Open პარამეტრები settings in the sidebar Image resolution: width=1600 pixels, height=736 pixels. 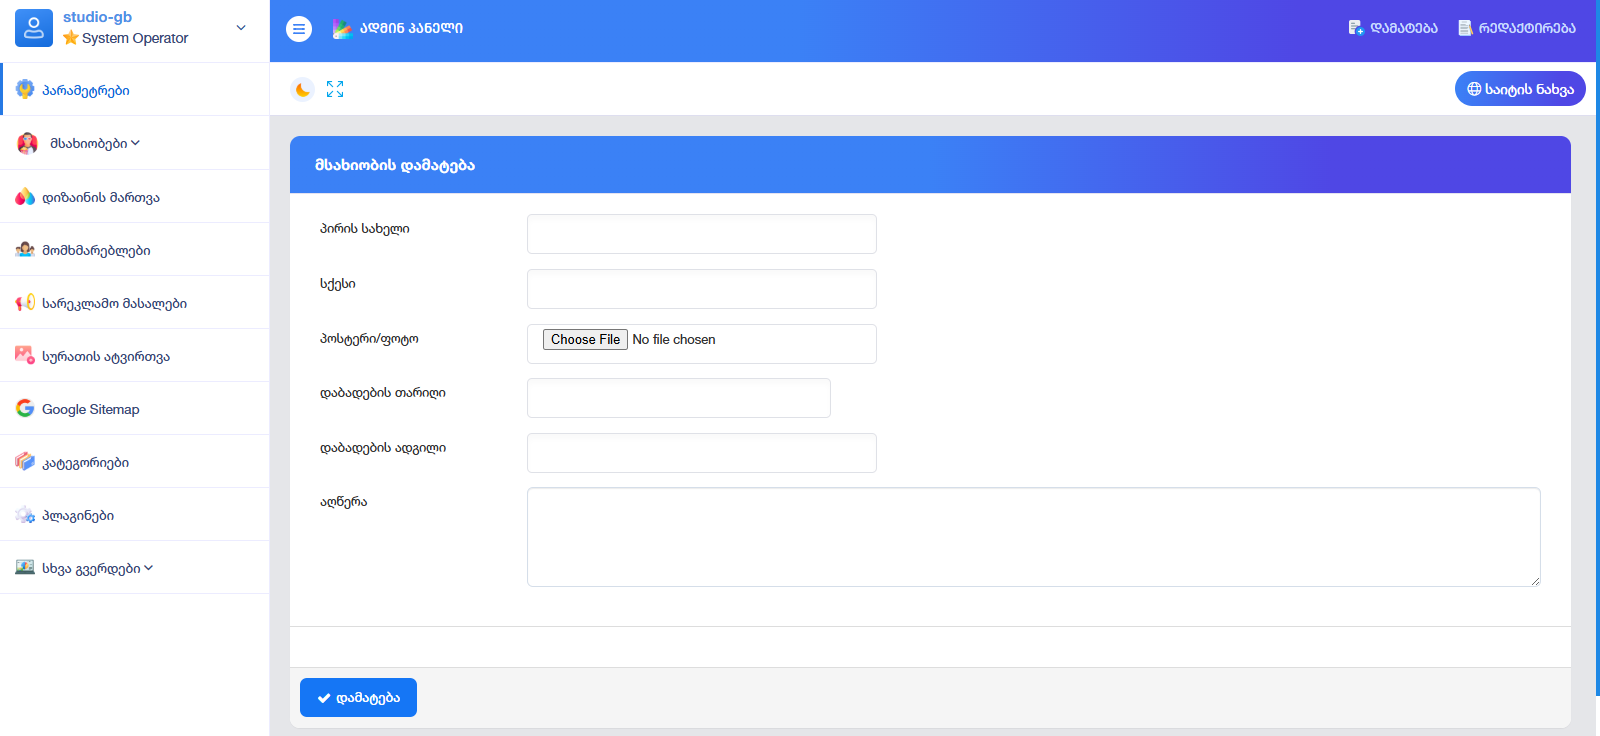[85, 90]
